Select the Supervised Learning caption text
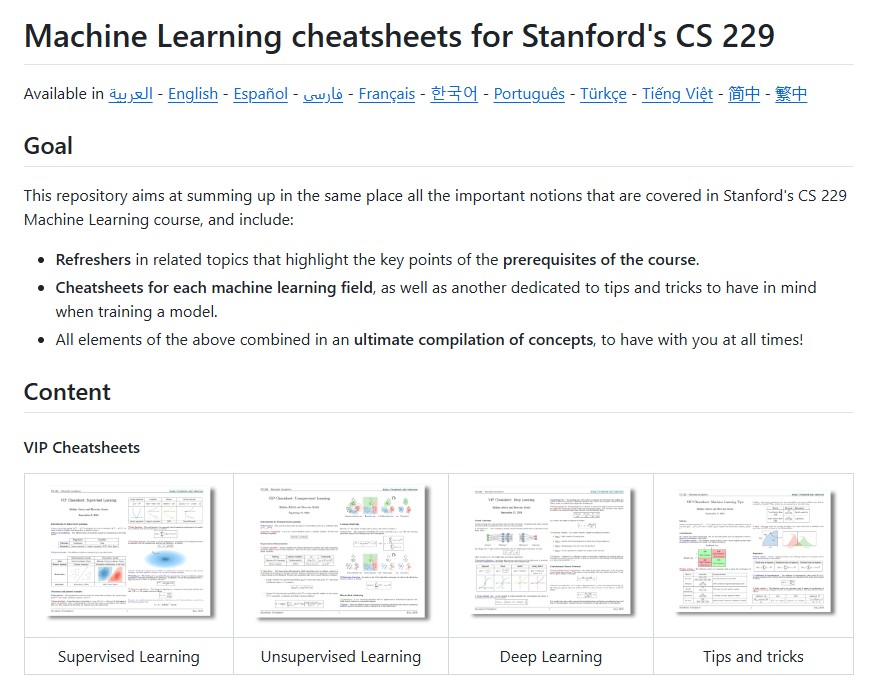Screen dimensions: 874x694 pyautogui.click(x=128, y=656)
